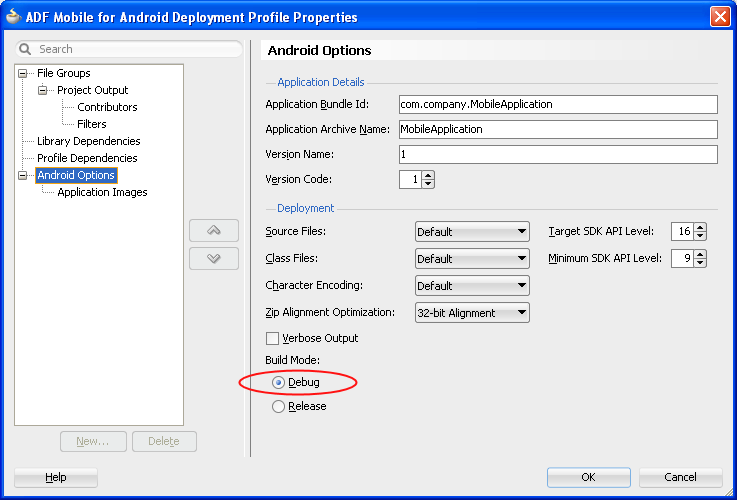Select File Groups in the tree
Screen dimensions: 737x500
pos(63,73)
